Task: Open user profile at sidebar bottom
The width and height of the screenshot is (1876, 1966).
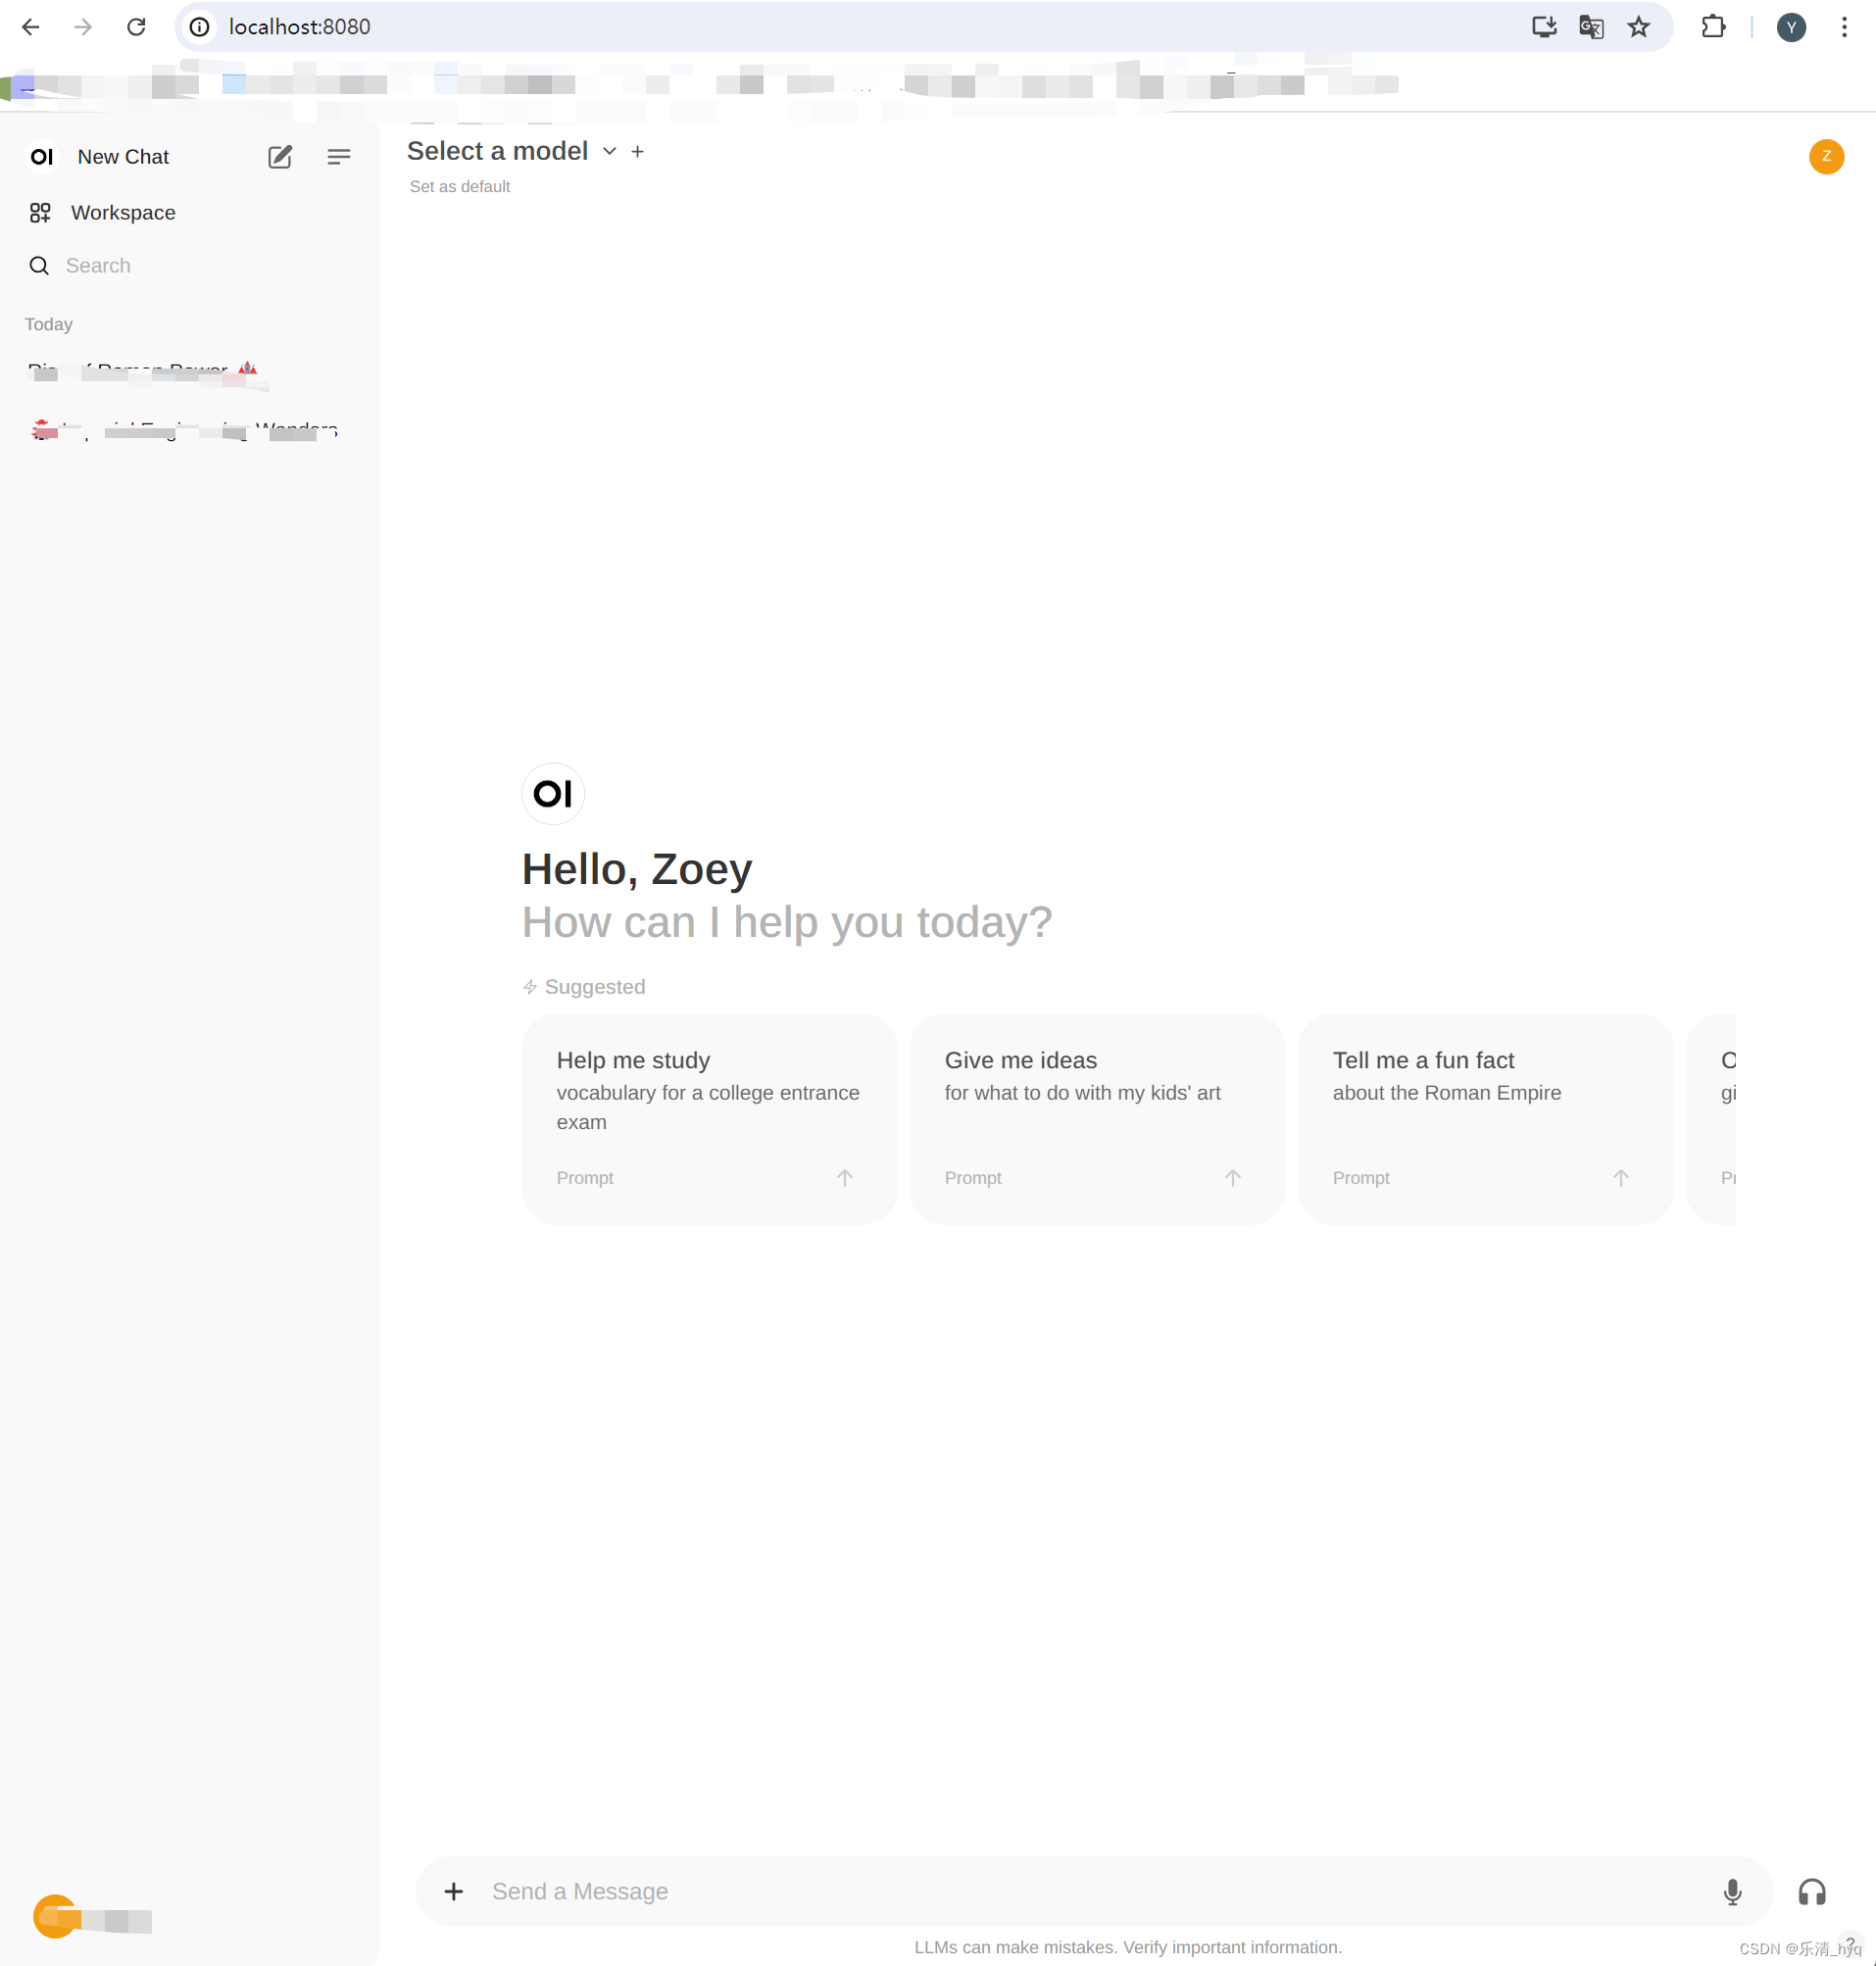Action: coord(92,1917)
